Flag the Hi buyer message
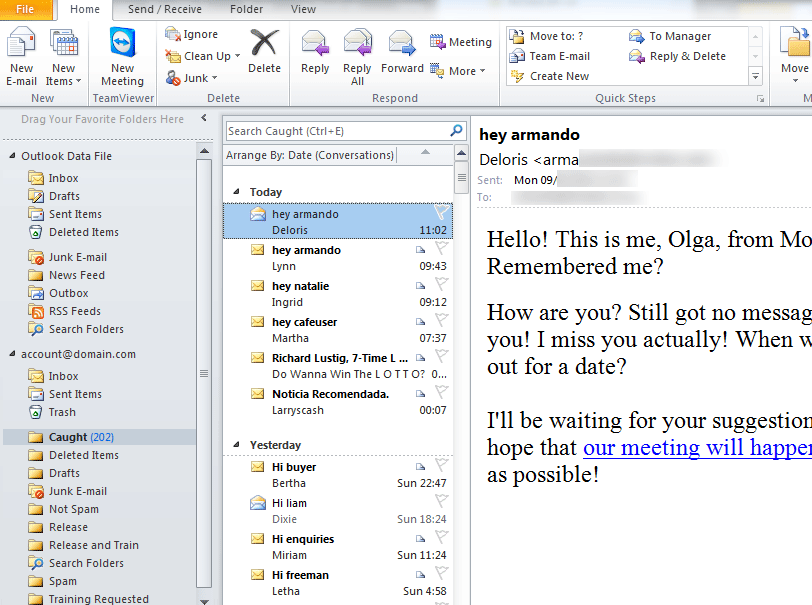 pyautogui.click(x=441, y=465)
